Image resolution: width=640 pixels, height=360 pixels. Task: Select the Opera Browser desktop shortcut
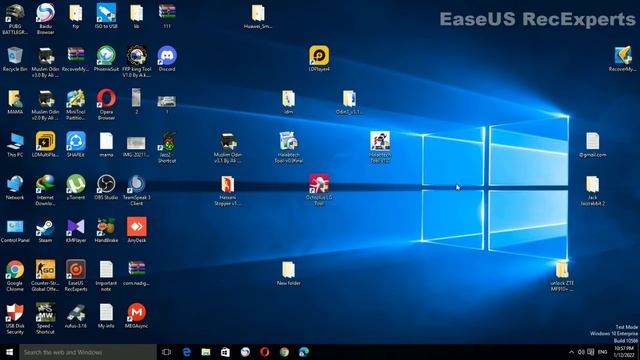point(106,104)
